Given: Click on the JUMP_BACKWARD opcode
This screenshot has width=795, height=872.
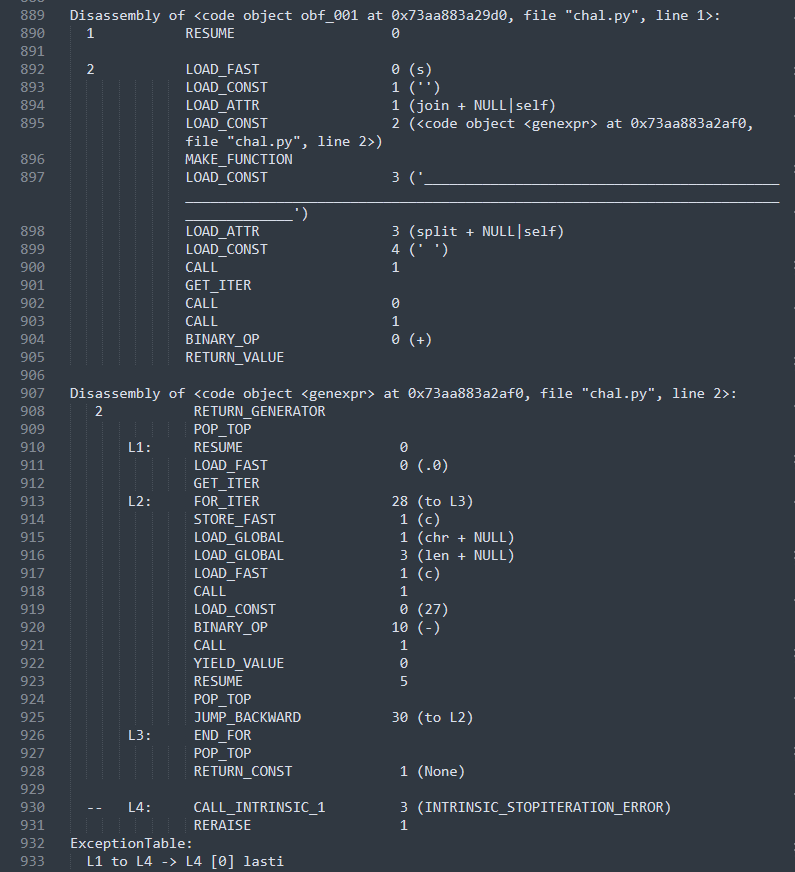Looking at the screenshot, I should (x=247, y=718).
